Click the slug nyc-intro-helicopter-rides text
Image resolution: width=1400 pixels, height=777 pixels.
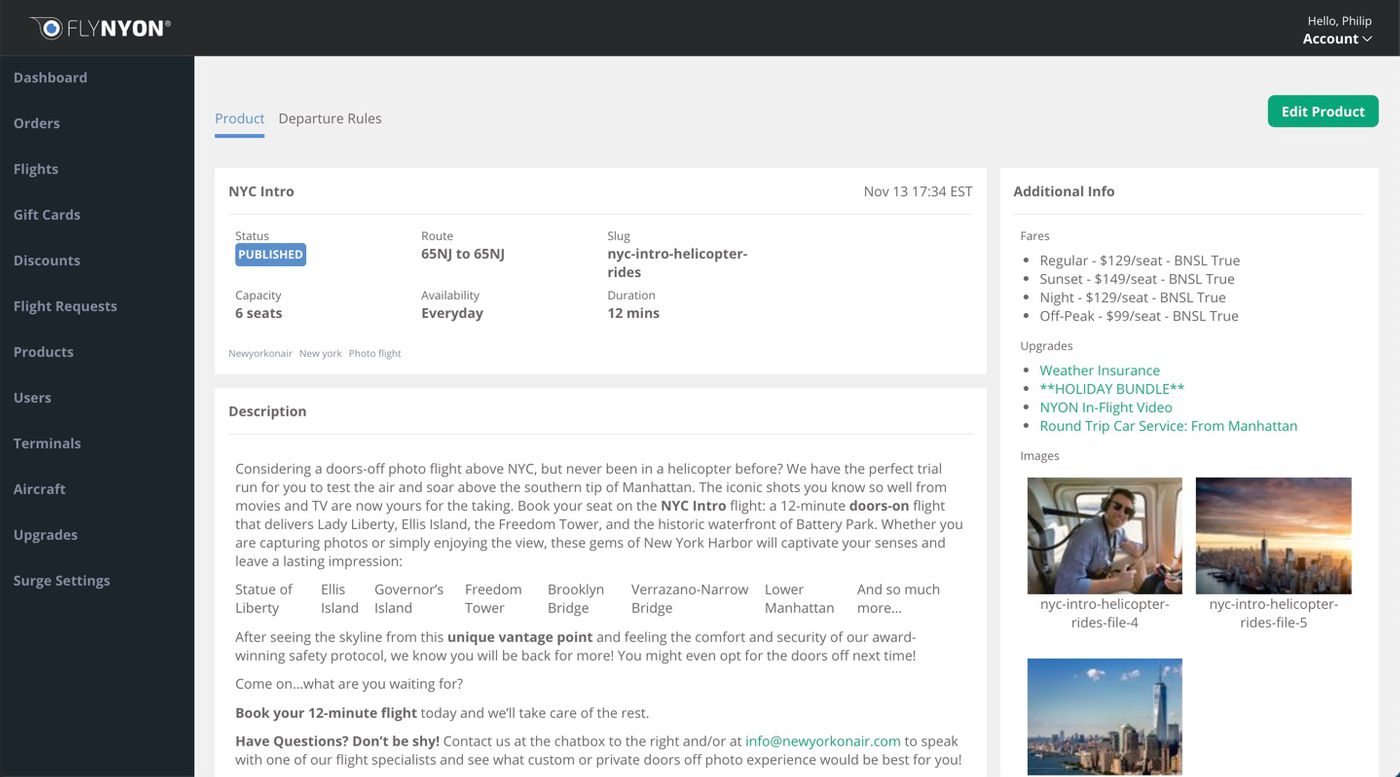click(677, 263)
